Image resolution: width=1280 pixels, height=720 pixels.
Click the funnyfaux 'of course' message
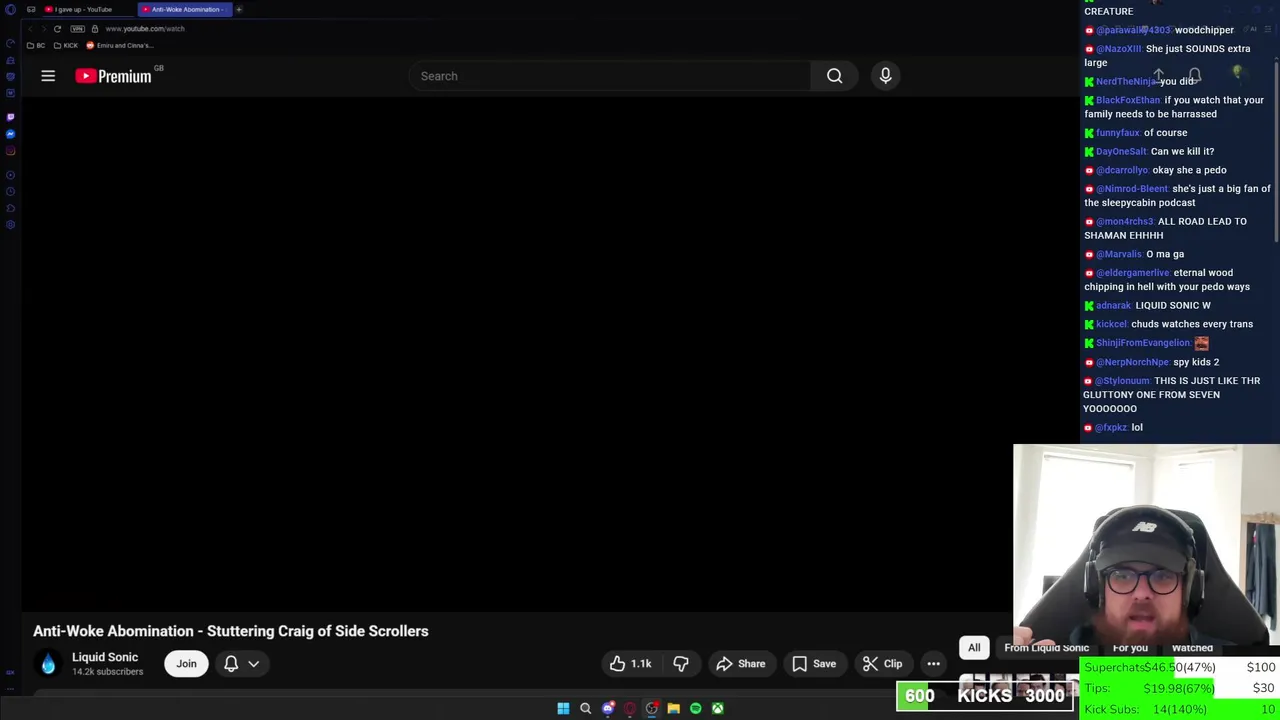click(x=1136, y=132)
